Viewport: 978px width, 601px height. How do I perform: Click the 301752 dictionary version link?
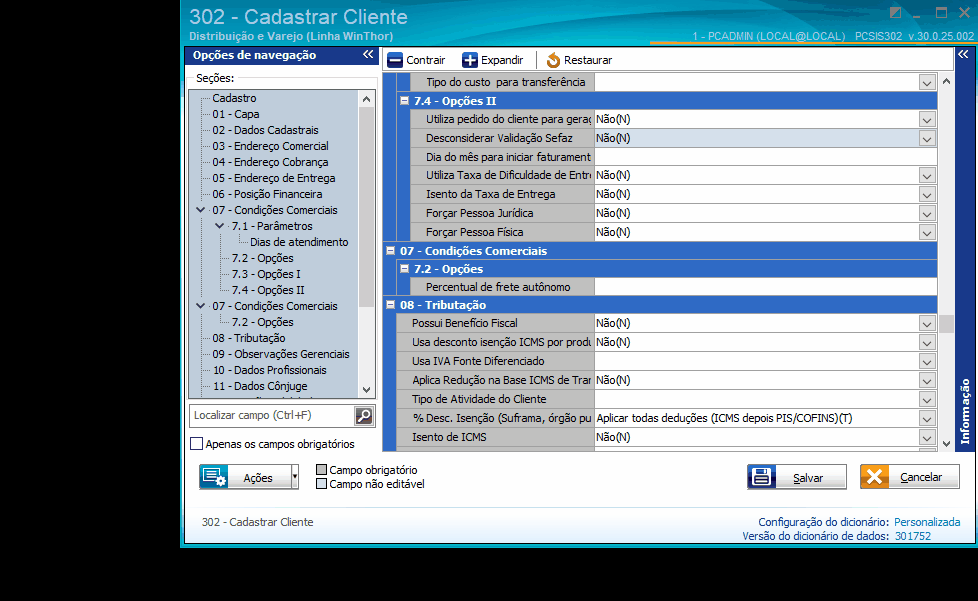913,536
